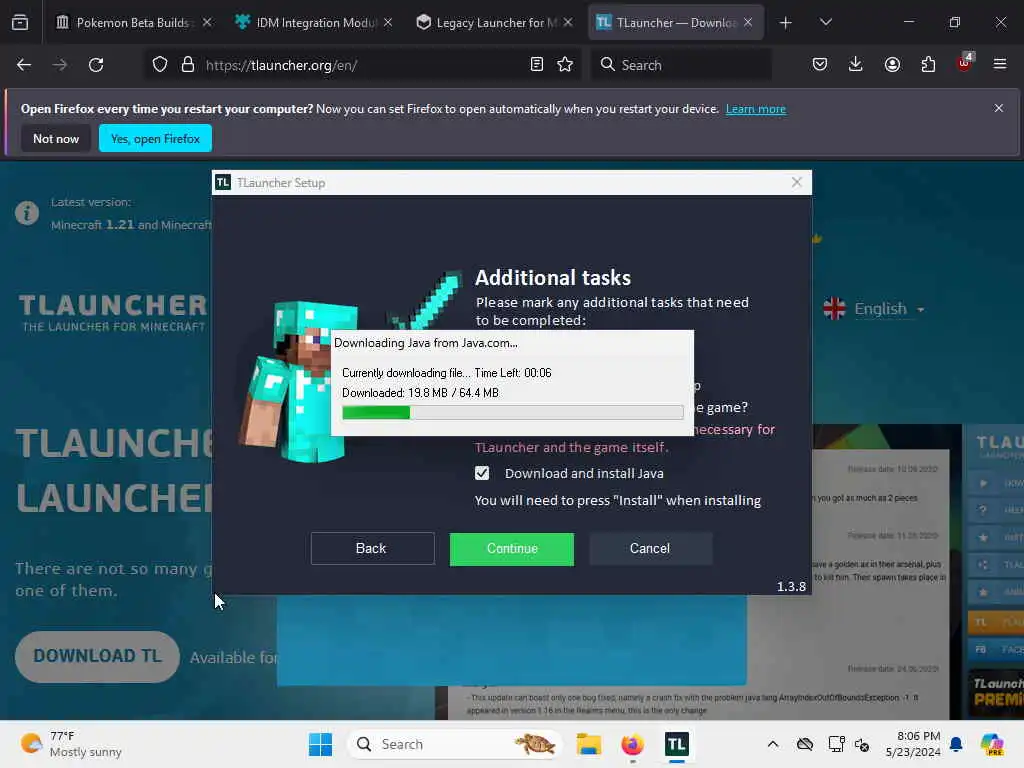Open TLauncher taskbar icon
1024x768 pixels.
tap(677, 744)
